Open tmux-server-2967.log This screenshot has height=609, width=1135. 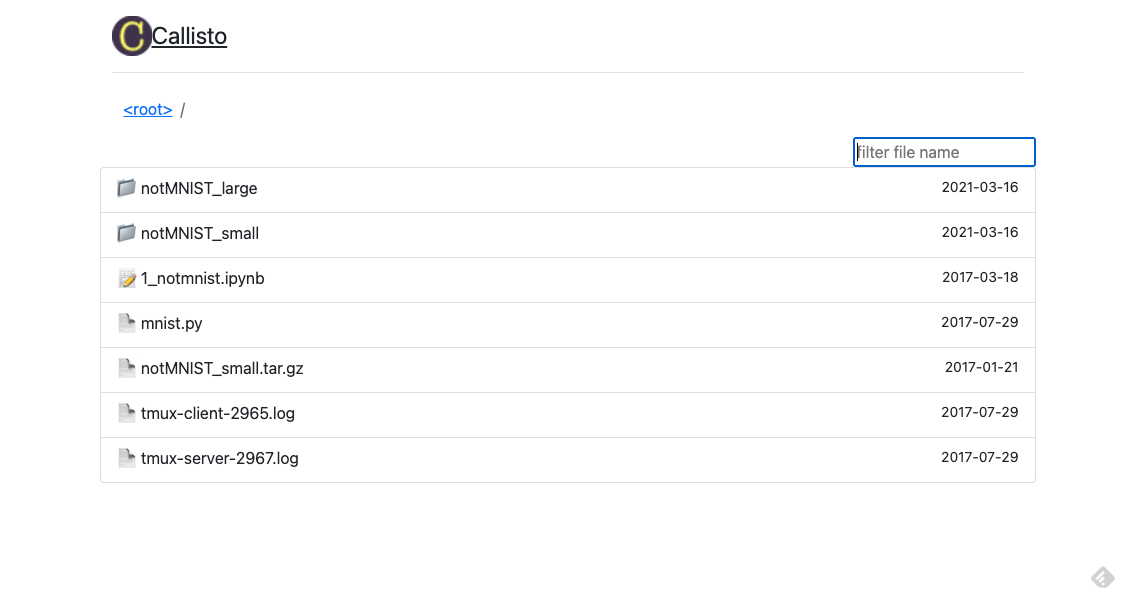pos(218,458)
